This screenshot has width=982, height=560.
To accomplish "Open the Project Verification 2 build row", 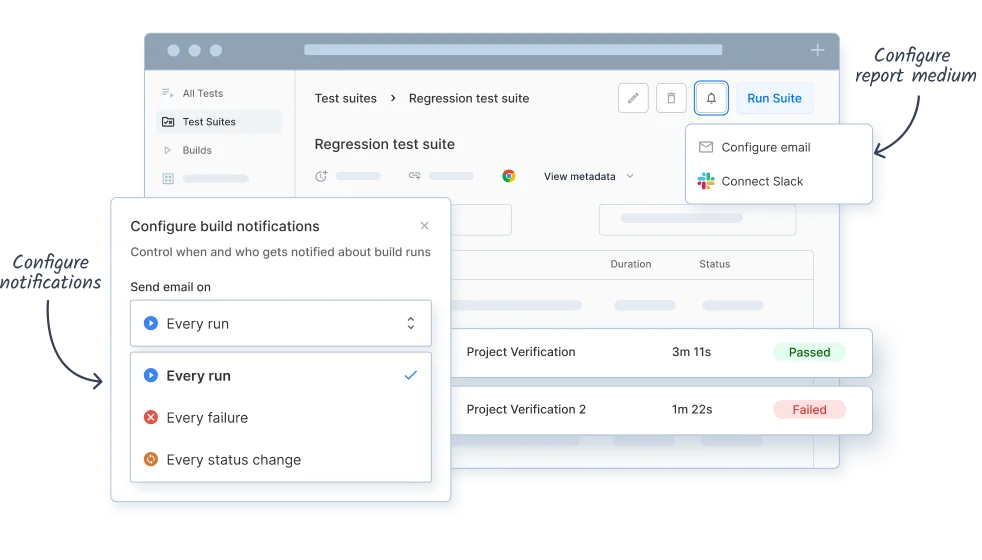I will 661,410.
